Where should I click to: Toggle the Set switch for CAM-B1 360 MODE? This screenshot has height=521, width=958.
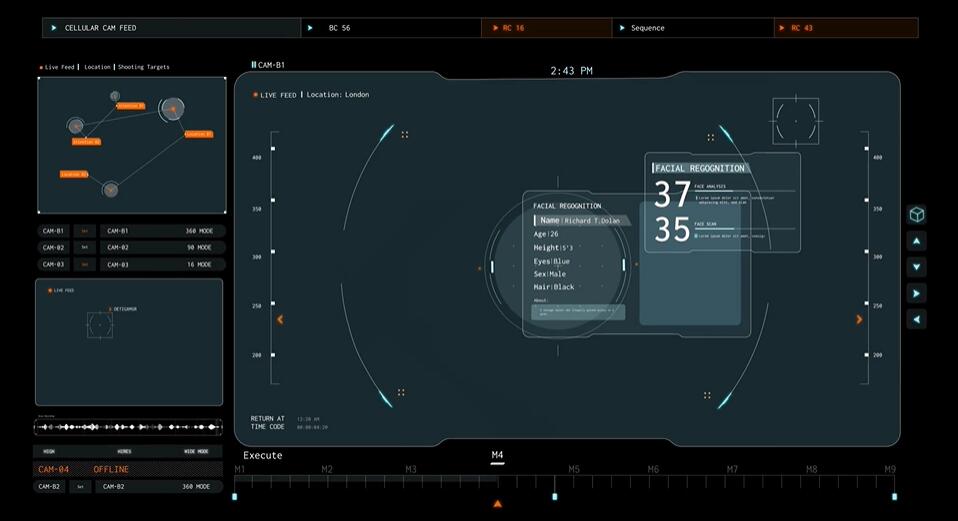[85, 231]
